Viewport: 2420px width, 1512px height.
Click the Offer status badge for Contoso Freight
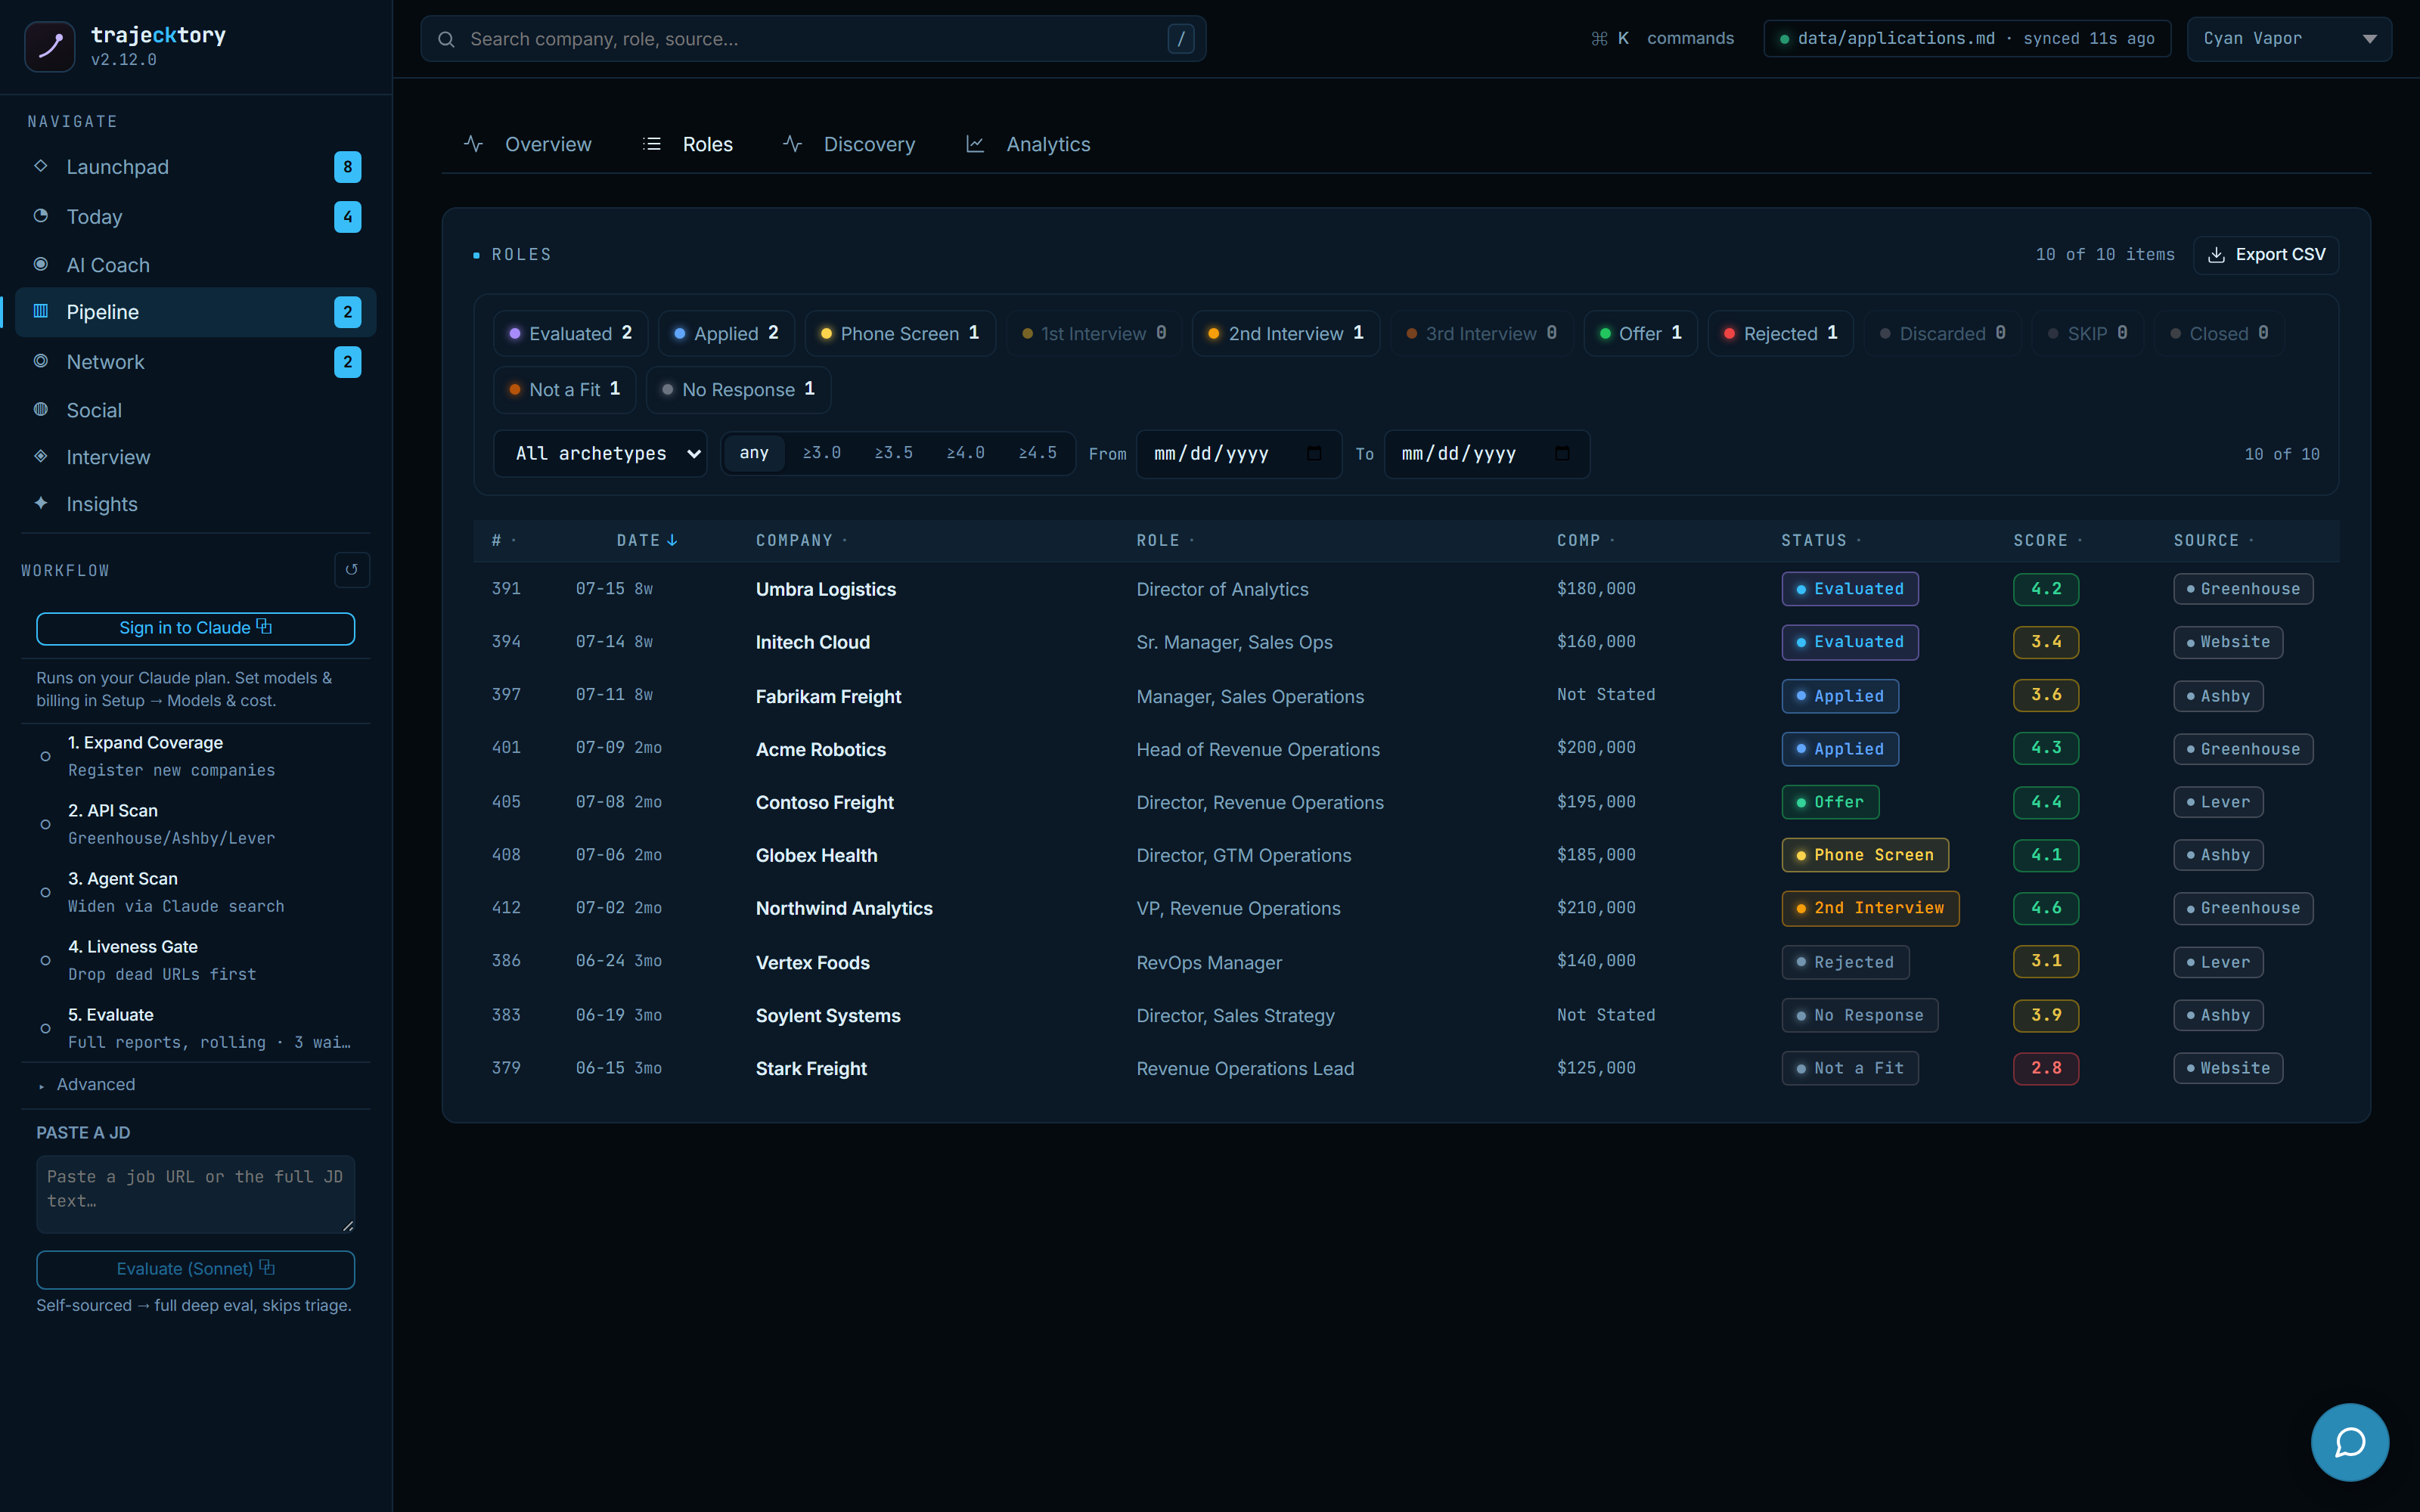click(1830, 802)
